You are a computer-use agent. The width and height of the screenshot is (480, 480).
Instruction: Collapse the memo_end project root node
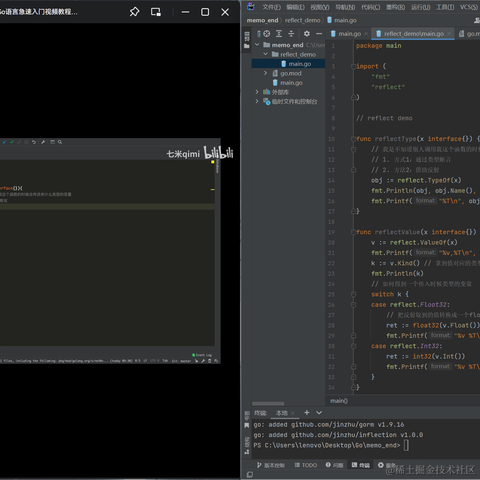[257, 45]
